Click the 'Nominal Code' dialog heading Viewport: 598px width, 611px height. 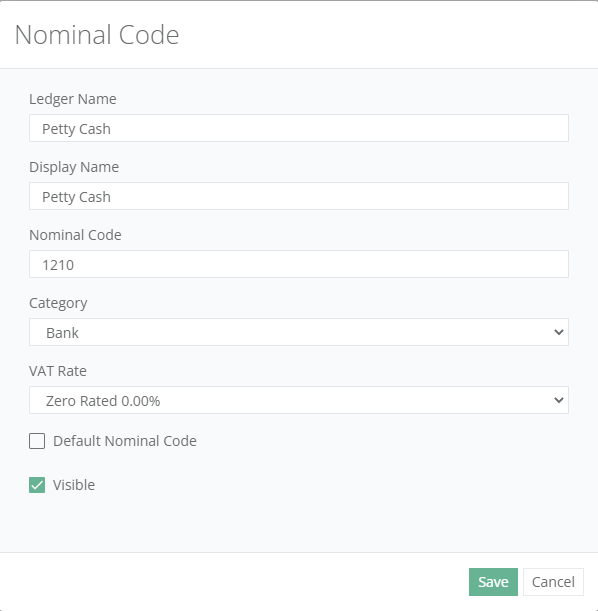[97, 35]
